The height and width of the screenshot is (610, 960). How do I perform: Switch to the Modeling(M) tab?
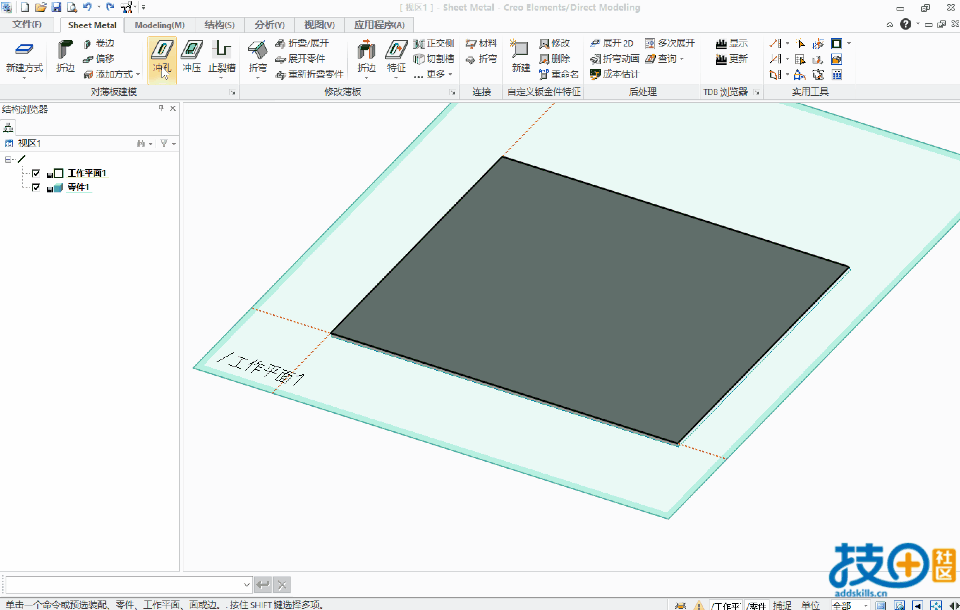159,25
